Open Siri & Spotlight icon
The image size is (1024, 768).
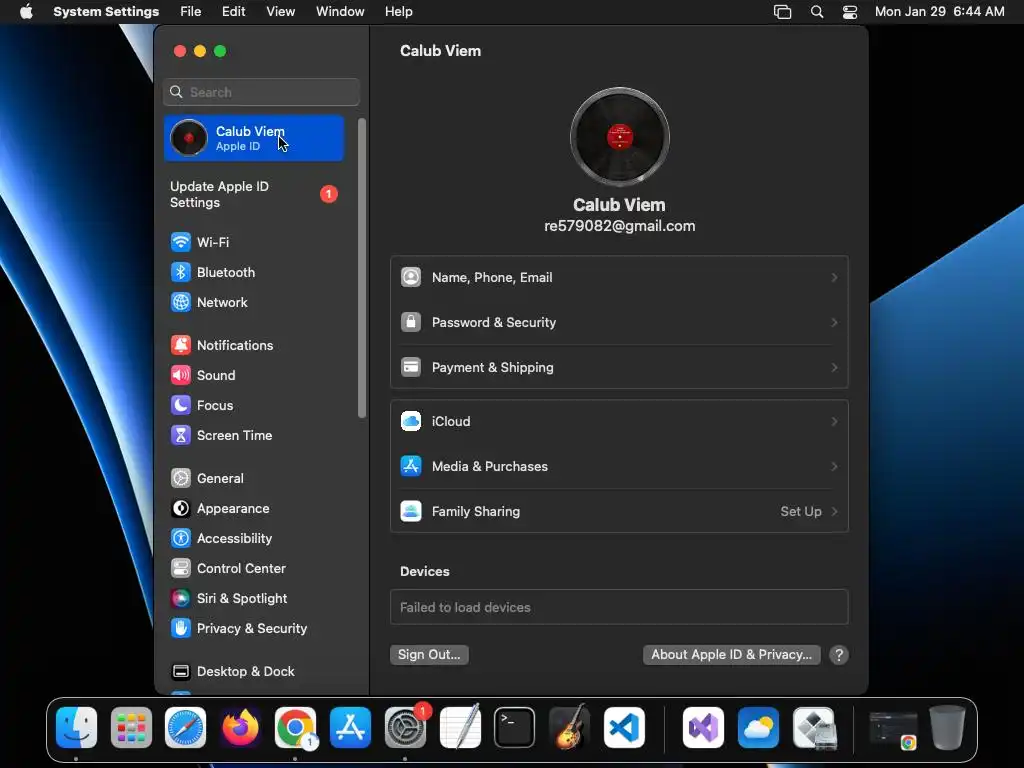[x=181, y=599]
